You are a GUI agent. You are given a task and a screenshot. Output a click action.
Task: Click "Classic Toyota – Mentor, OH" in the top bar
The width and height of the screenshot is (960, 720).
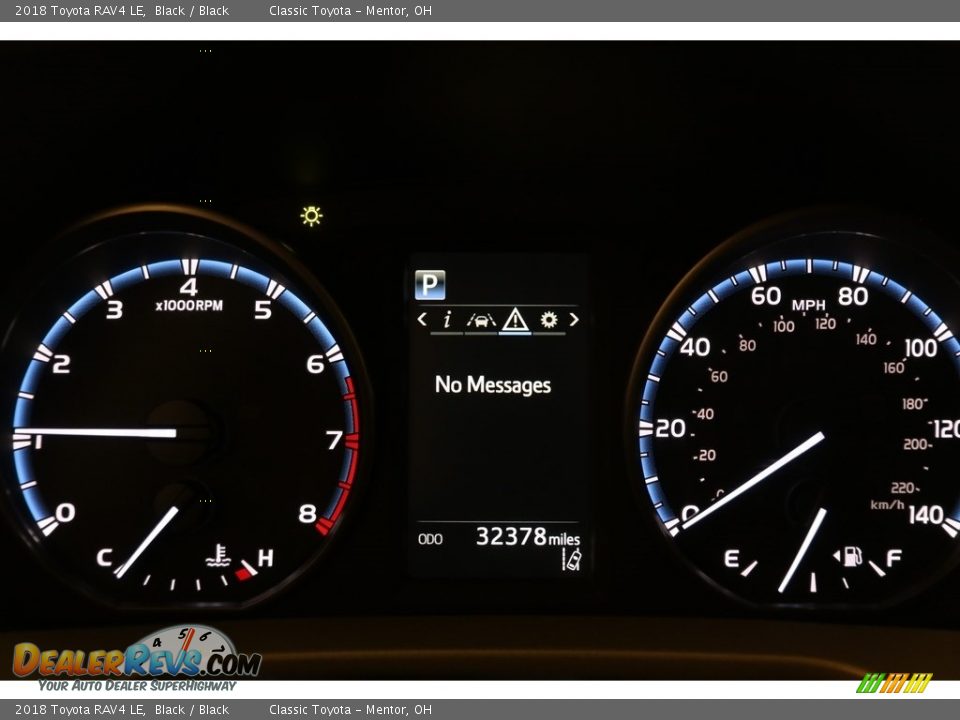[350, 10]
